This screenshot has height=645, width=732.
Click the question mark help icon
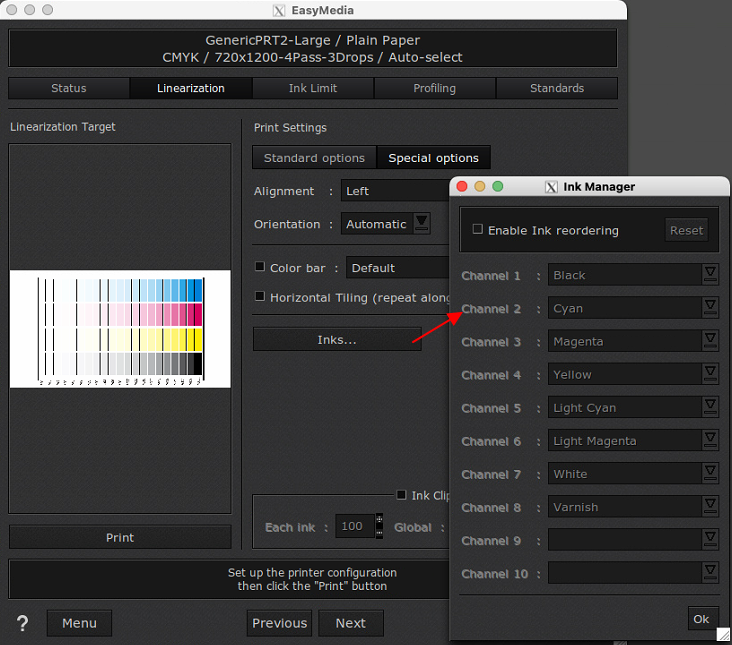[23, 624]
